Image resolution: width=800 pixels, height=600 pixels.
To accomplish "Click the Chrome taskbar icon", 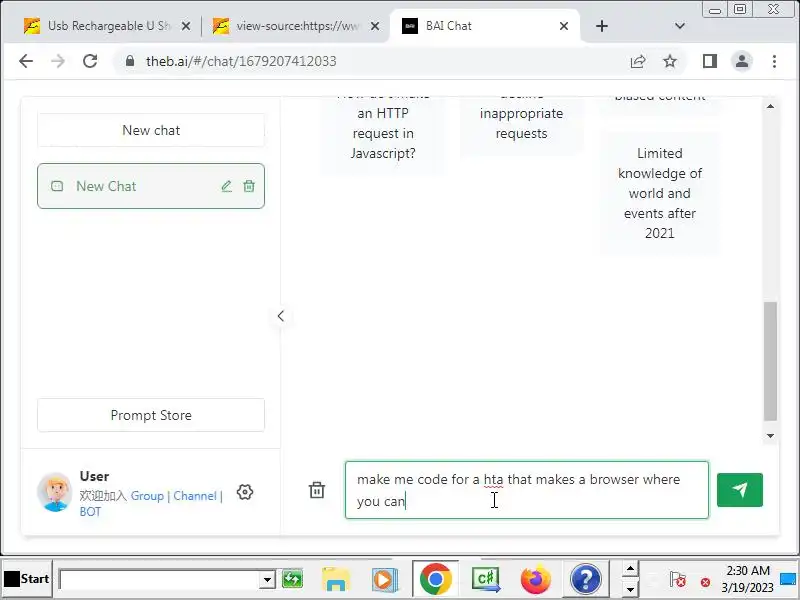I will coord(436,580).
